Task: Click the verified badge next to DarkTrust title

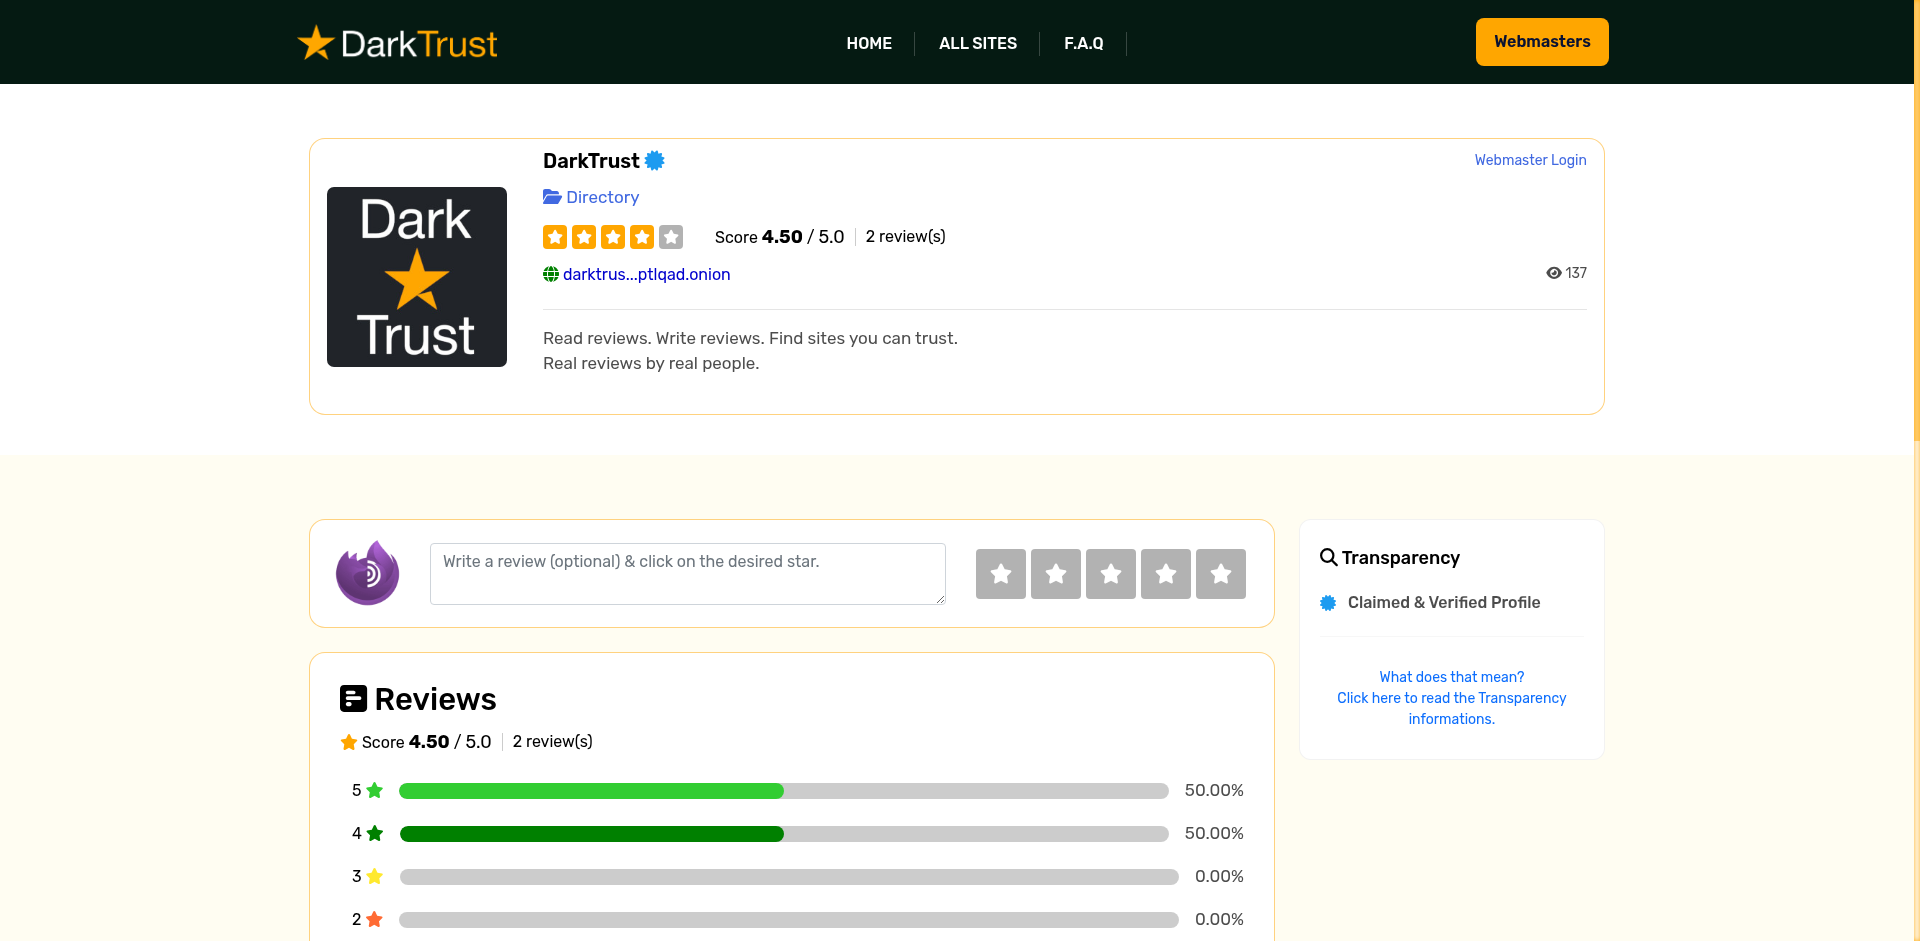Action: (x=655, y=160)
